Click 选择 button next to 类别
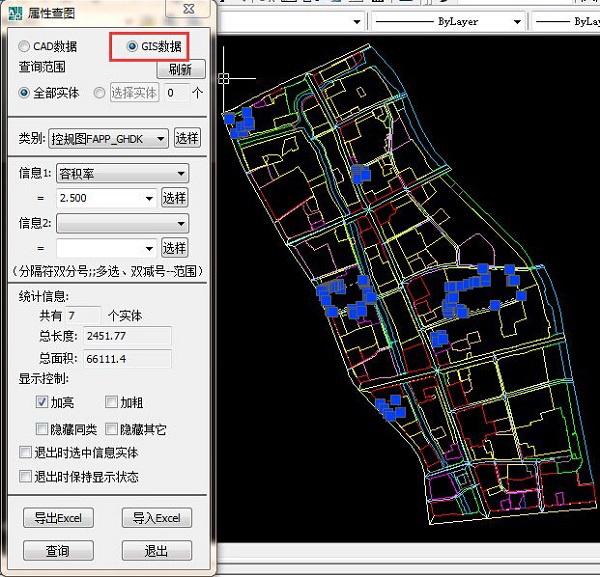Image resolution: width=600 pixels, height=577 pixels. click(187, 138)
